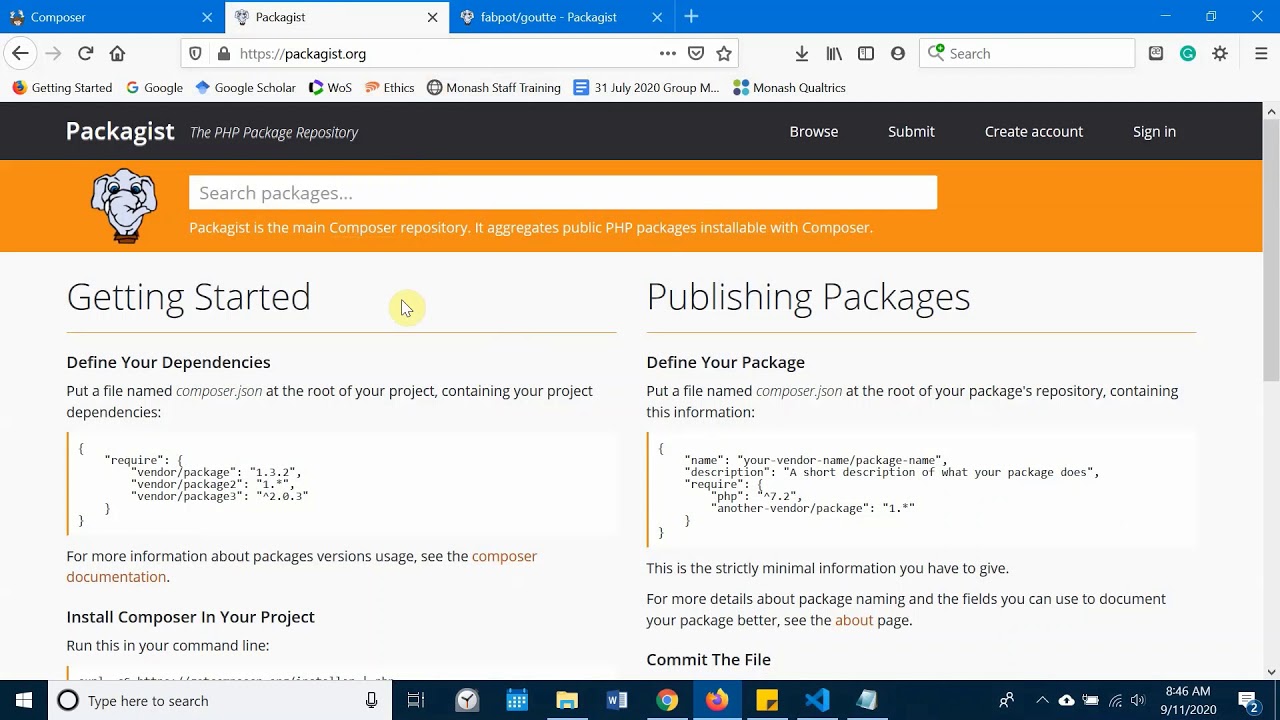Viewport: 1280px width, 720px height.
Task: Bookmark this page with star icon
Action: tap(724, 53)
